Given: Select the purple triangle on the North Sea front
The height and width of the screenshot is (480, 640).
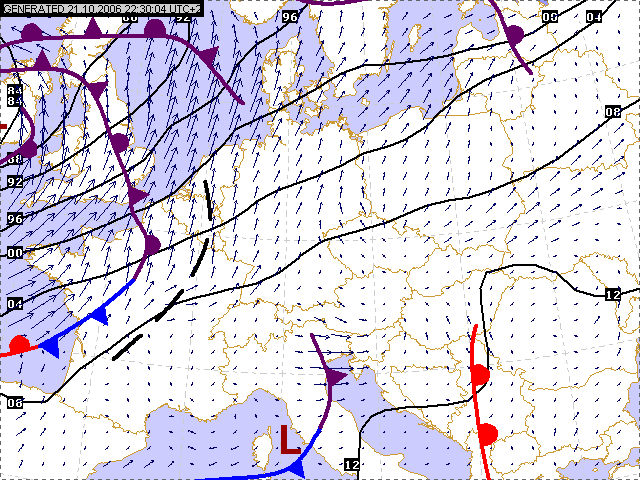Looking at the screenshot, I should 208,55.
